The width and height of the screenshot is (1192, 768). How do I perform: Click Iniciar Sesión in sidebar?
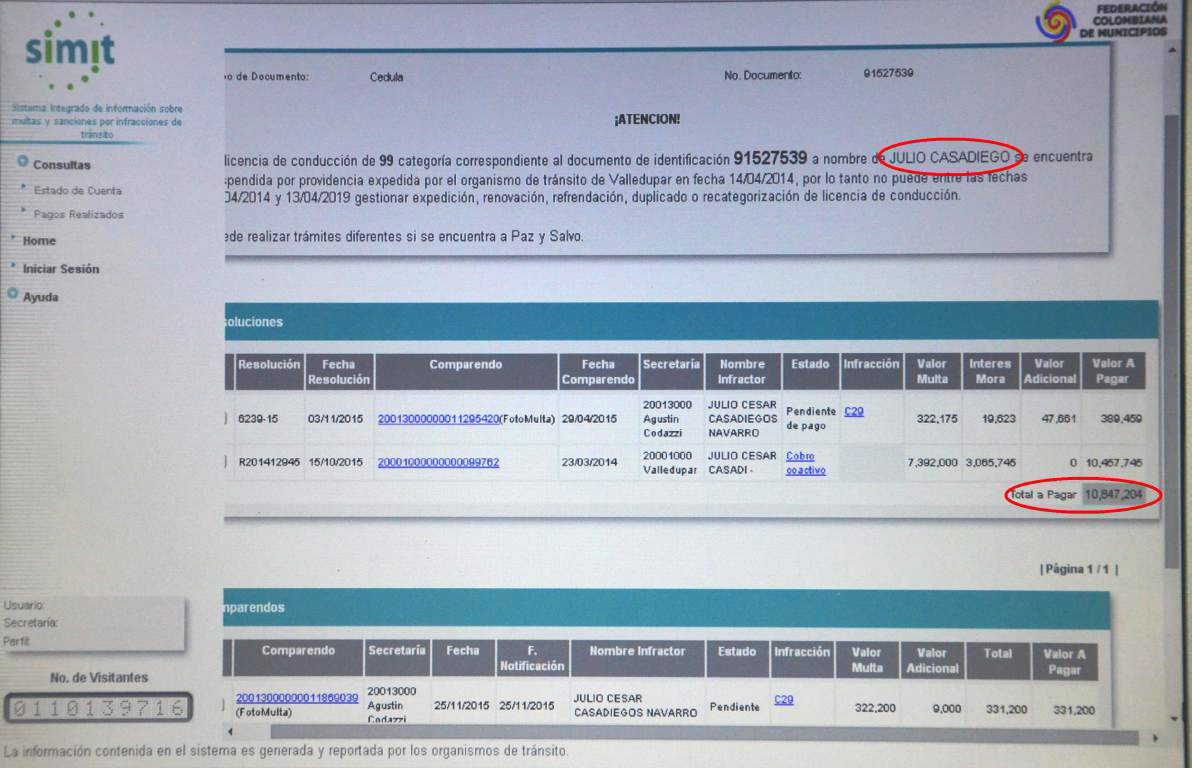(x=61, y=269)
